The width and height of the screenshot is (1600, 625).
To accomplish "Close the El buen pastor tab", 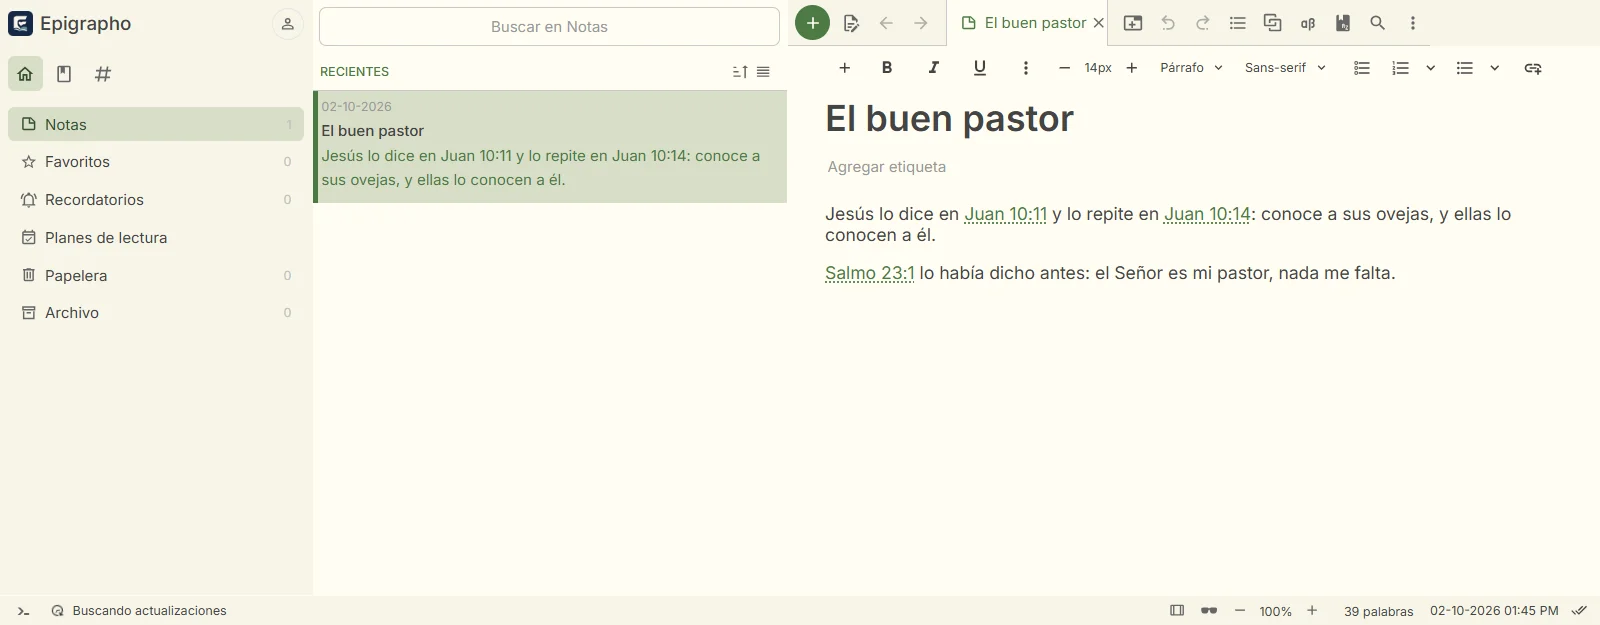I will coord(1098,23).
